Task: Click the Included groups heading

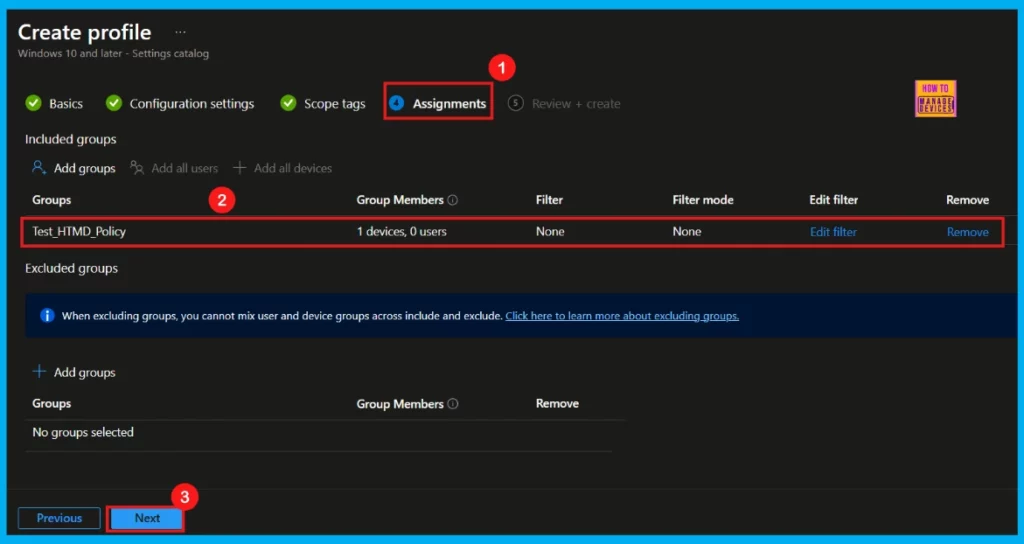Action: (x=71, y=139)
